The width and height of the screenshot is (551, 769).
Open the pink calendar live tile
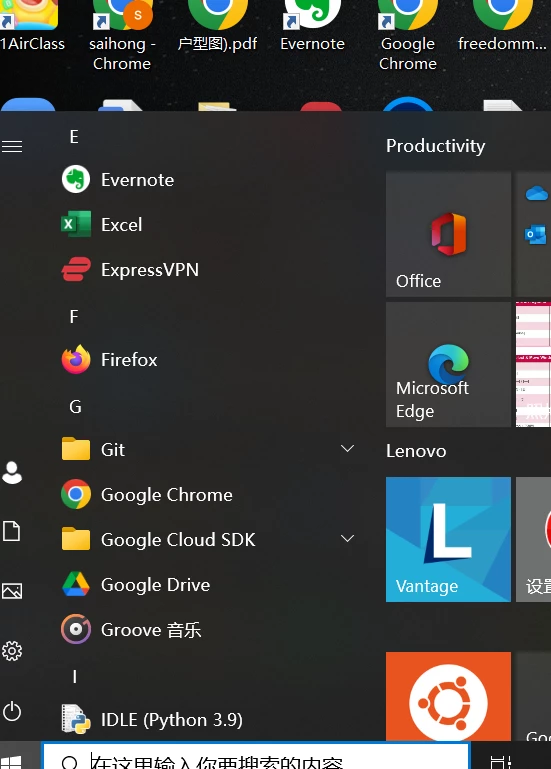click(533, 364)
